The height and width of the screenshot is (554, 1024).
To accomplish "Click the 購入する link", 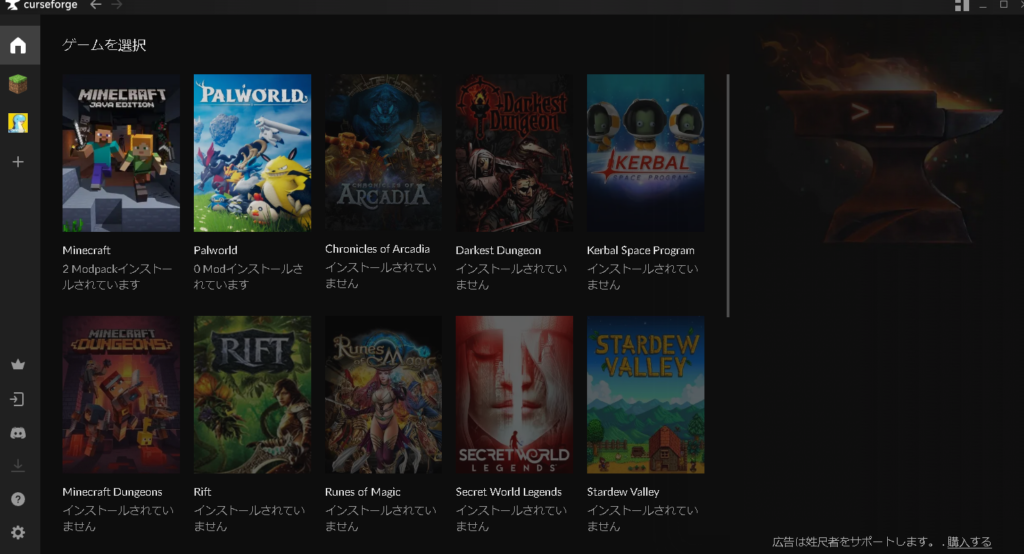I will (969, 542).
